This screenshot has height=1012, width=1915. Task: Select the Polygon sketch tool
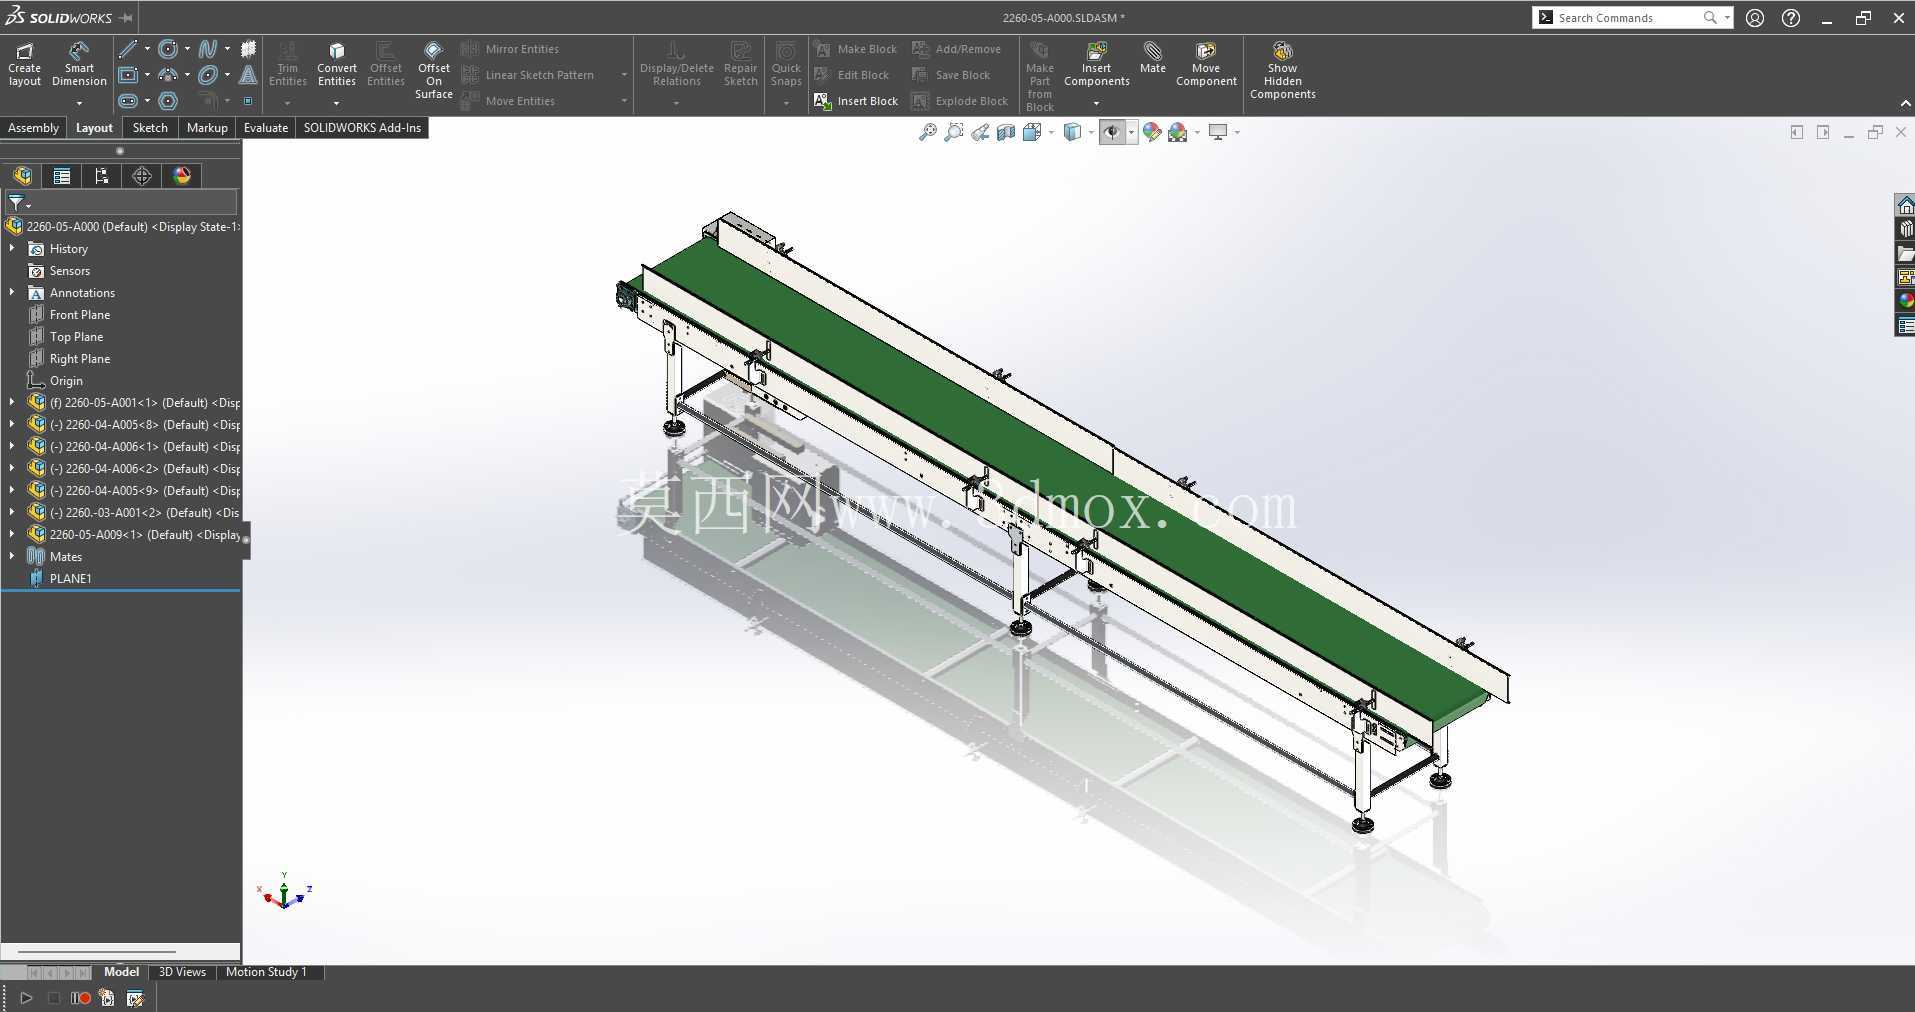click(168, 101)
